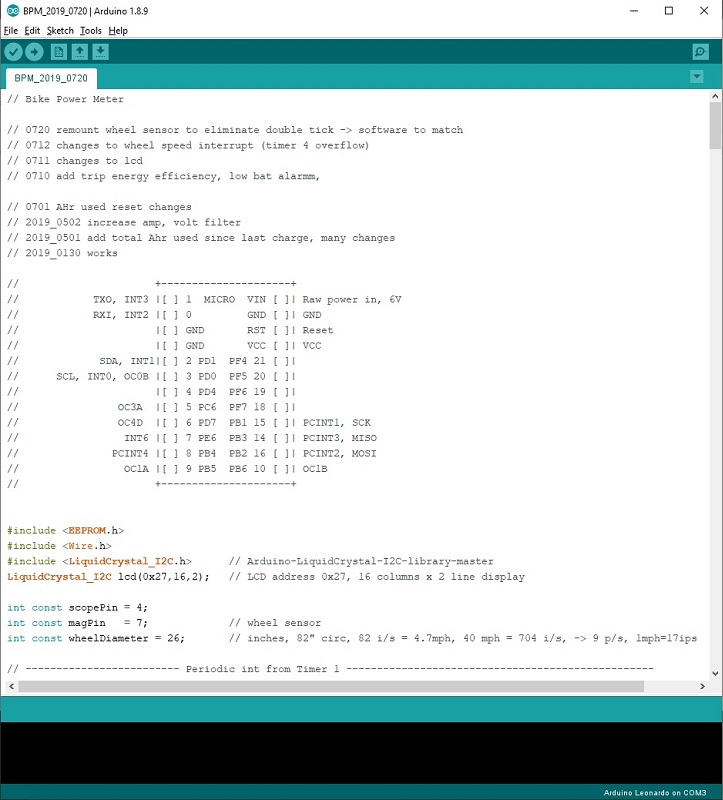Screen dimensions: 723x800
Task: Click the '// wheel sensor' comment
Action: tap(275, 622)
